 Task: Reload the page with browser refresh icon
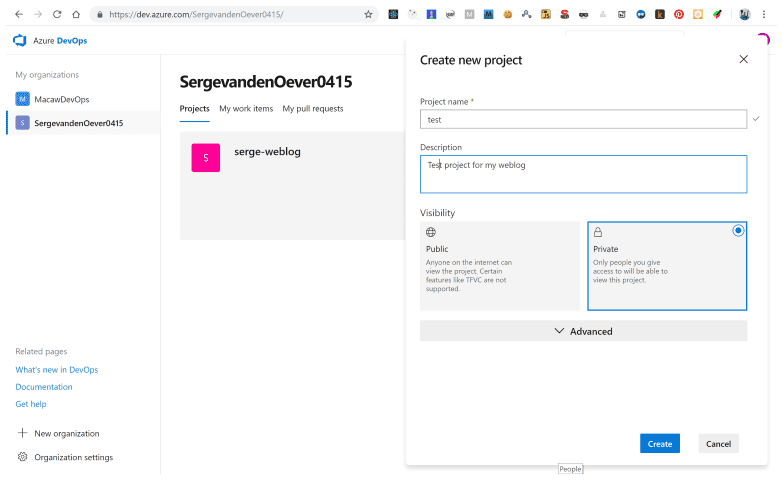pos(56,15)
